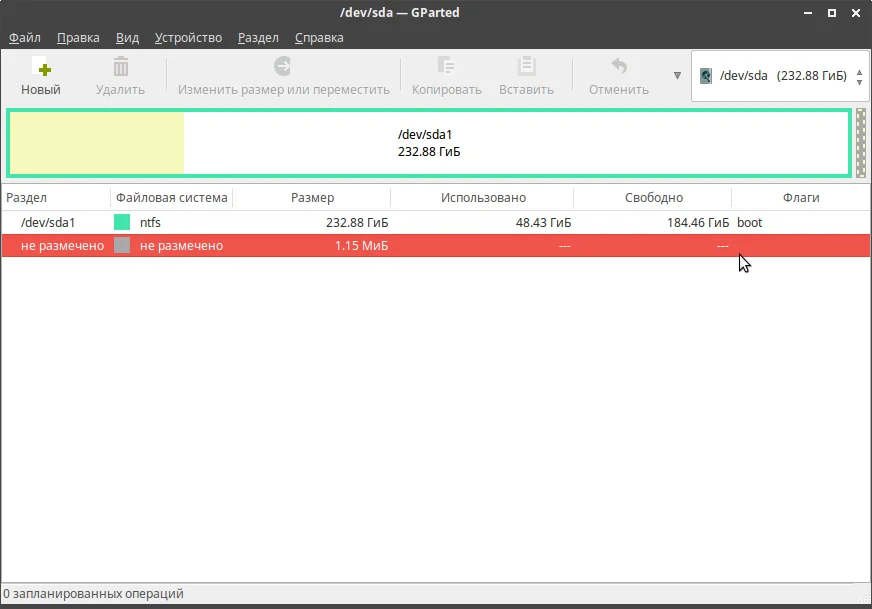Click the 232.88 ГиБ size cell of sda1
Image resolution: width=872 pixels, height=609 pixels.
(357, 222)
